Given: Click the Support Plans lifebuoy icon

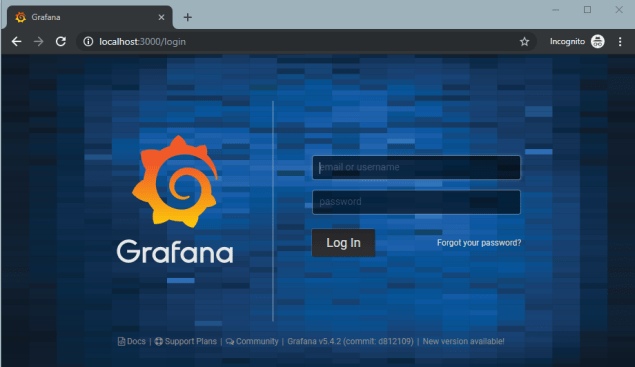Looking at the screenshot, I should pos(159,341).
